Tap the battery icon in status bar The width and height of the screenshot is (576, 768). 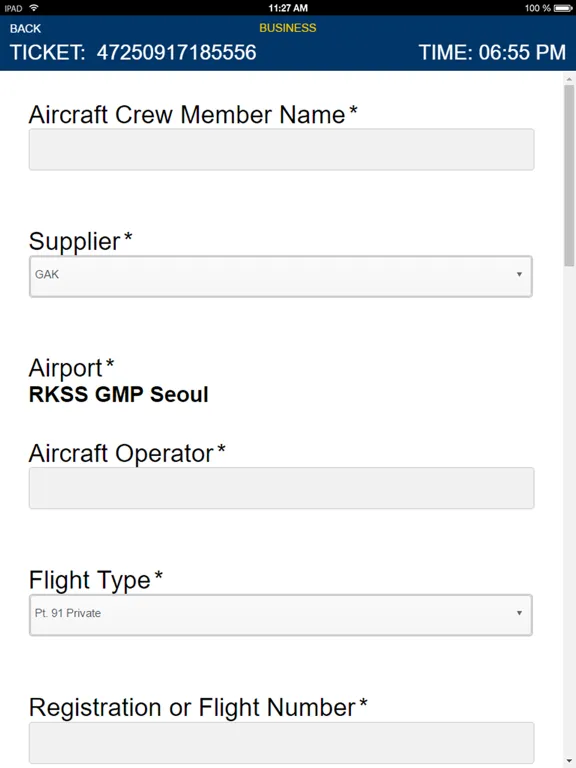pyautogui.click(x=563, y=8)
